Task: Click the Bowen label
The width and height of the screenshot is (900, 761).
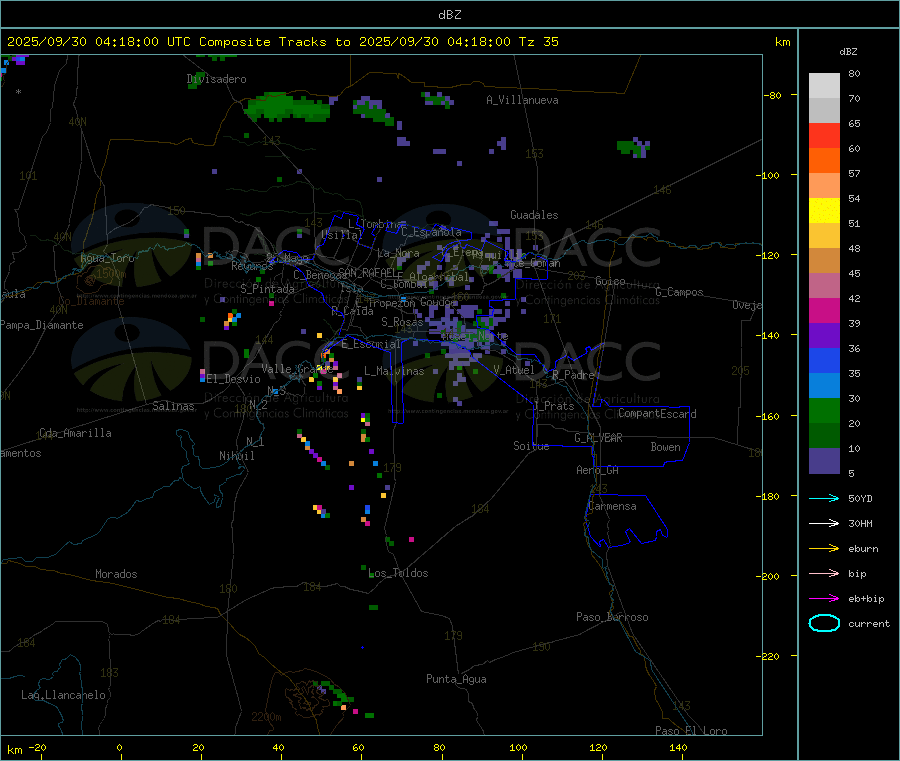Action: (x=665, y=447)
